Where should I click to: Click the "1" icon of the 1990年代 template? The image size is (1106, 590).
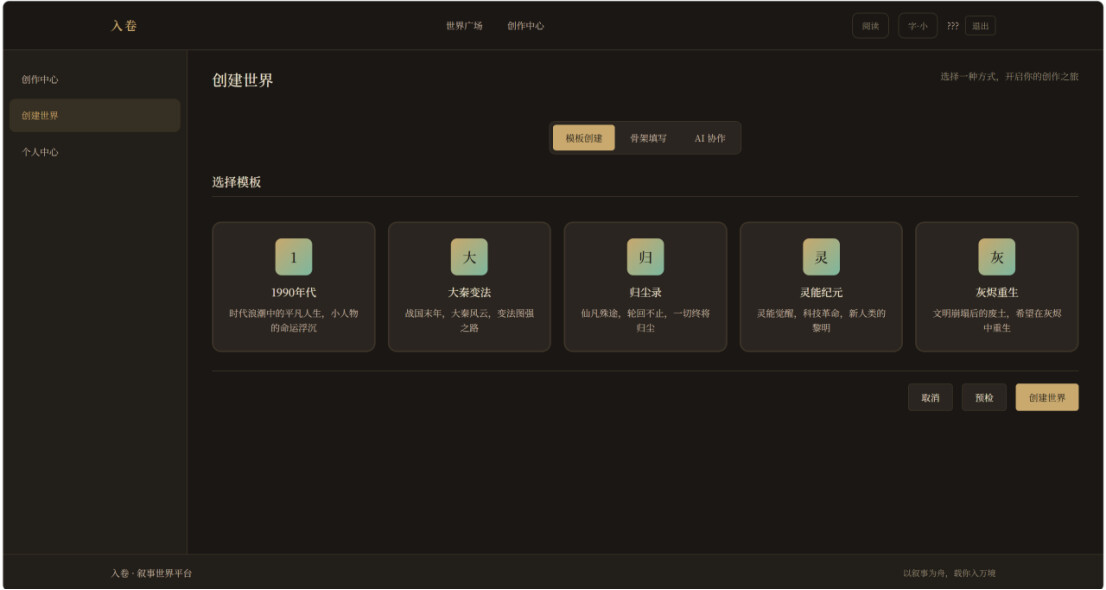tap(293, 257)
